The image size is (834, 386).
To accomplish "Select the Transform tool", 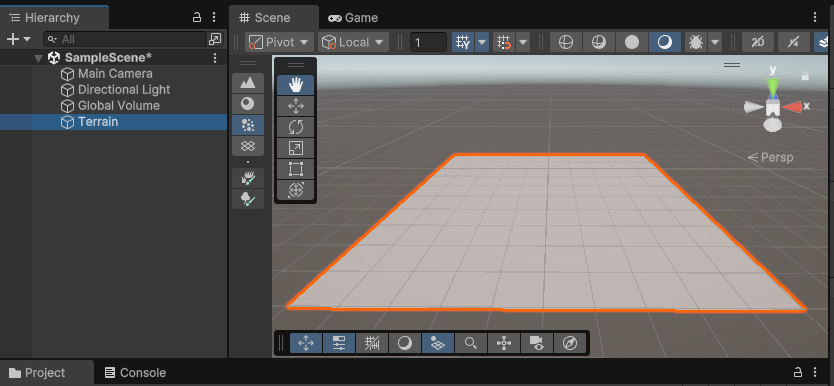I will (x=296, y=190).
